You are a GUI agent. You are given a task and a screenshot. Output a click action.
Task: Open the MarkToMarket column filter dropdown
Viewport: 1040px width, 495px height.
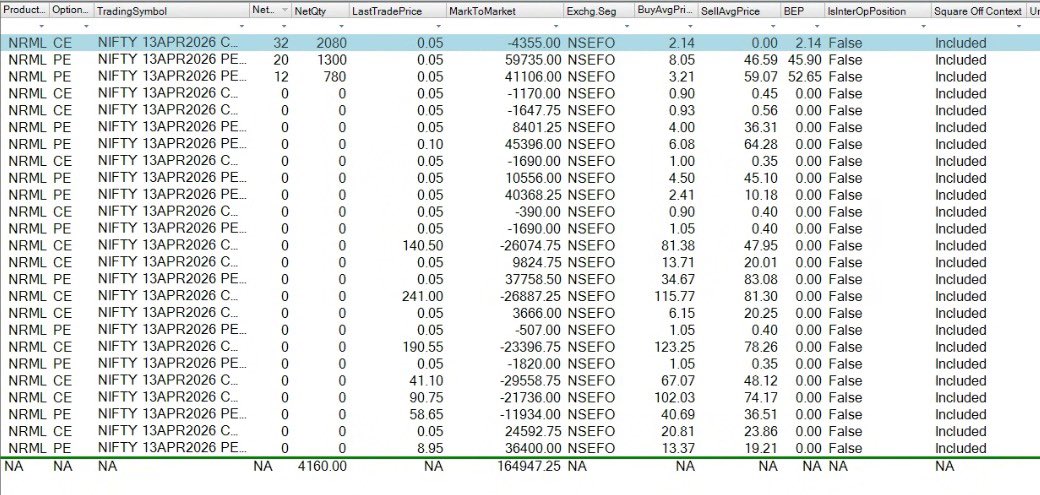click(x=554, y=26)
